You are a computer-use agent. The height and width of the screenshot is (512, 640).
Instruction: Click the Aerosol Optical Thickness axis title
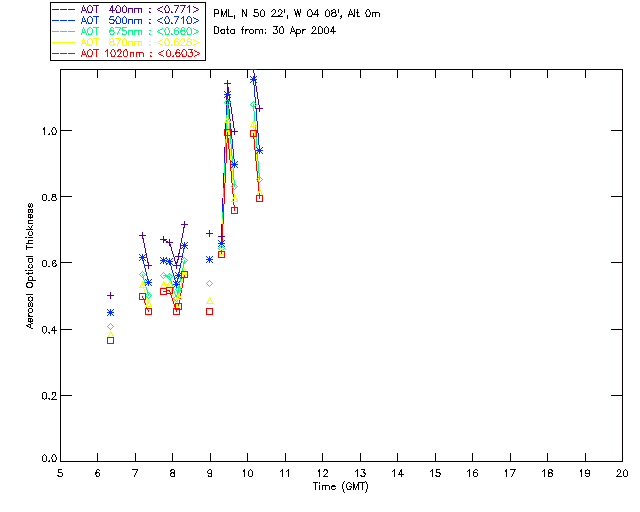30,266
